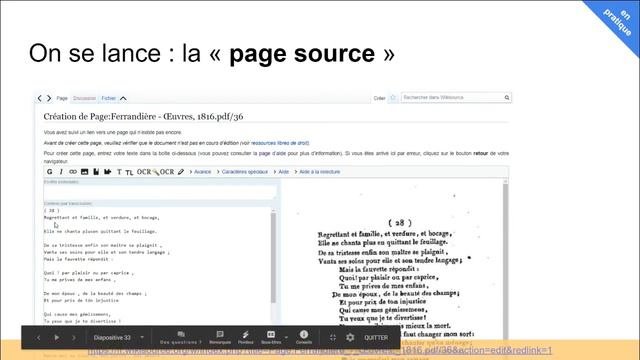Viewport: 640px width, 360px height.
Task: Open the page d'aide link
Action: point(272,153)
